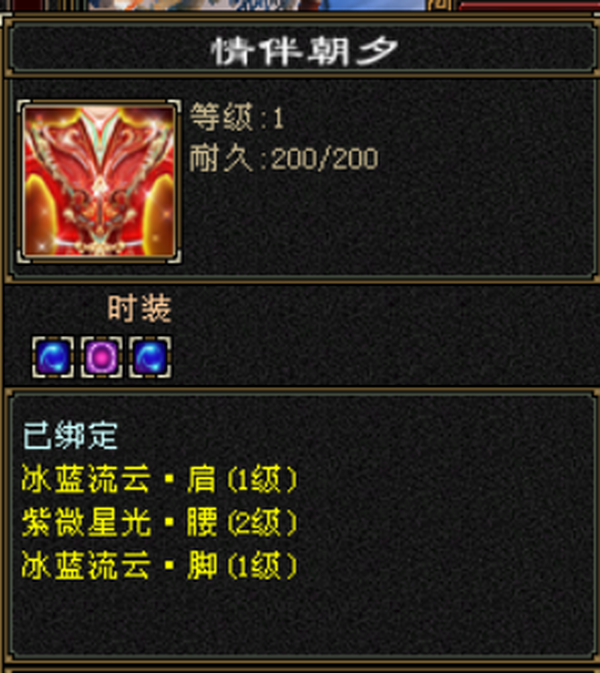Click the gold emblem beside the red bar
The width and height of the screenshot is (600, 673).
point(440,5)
